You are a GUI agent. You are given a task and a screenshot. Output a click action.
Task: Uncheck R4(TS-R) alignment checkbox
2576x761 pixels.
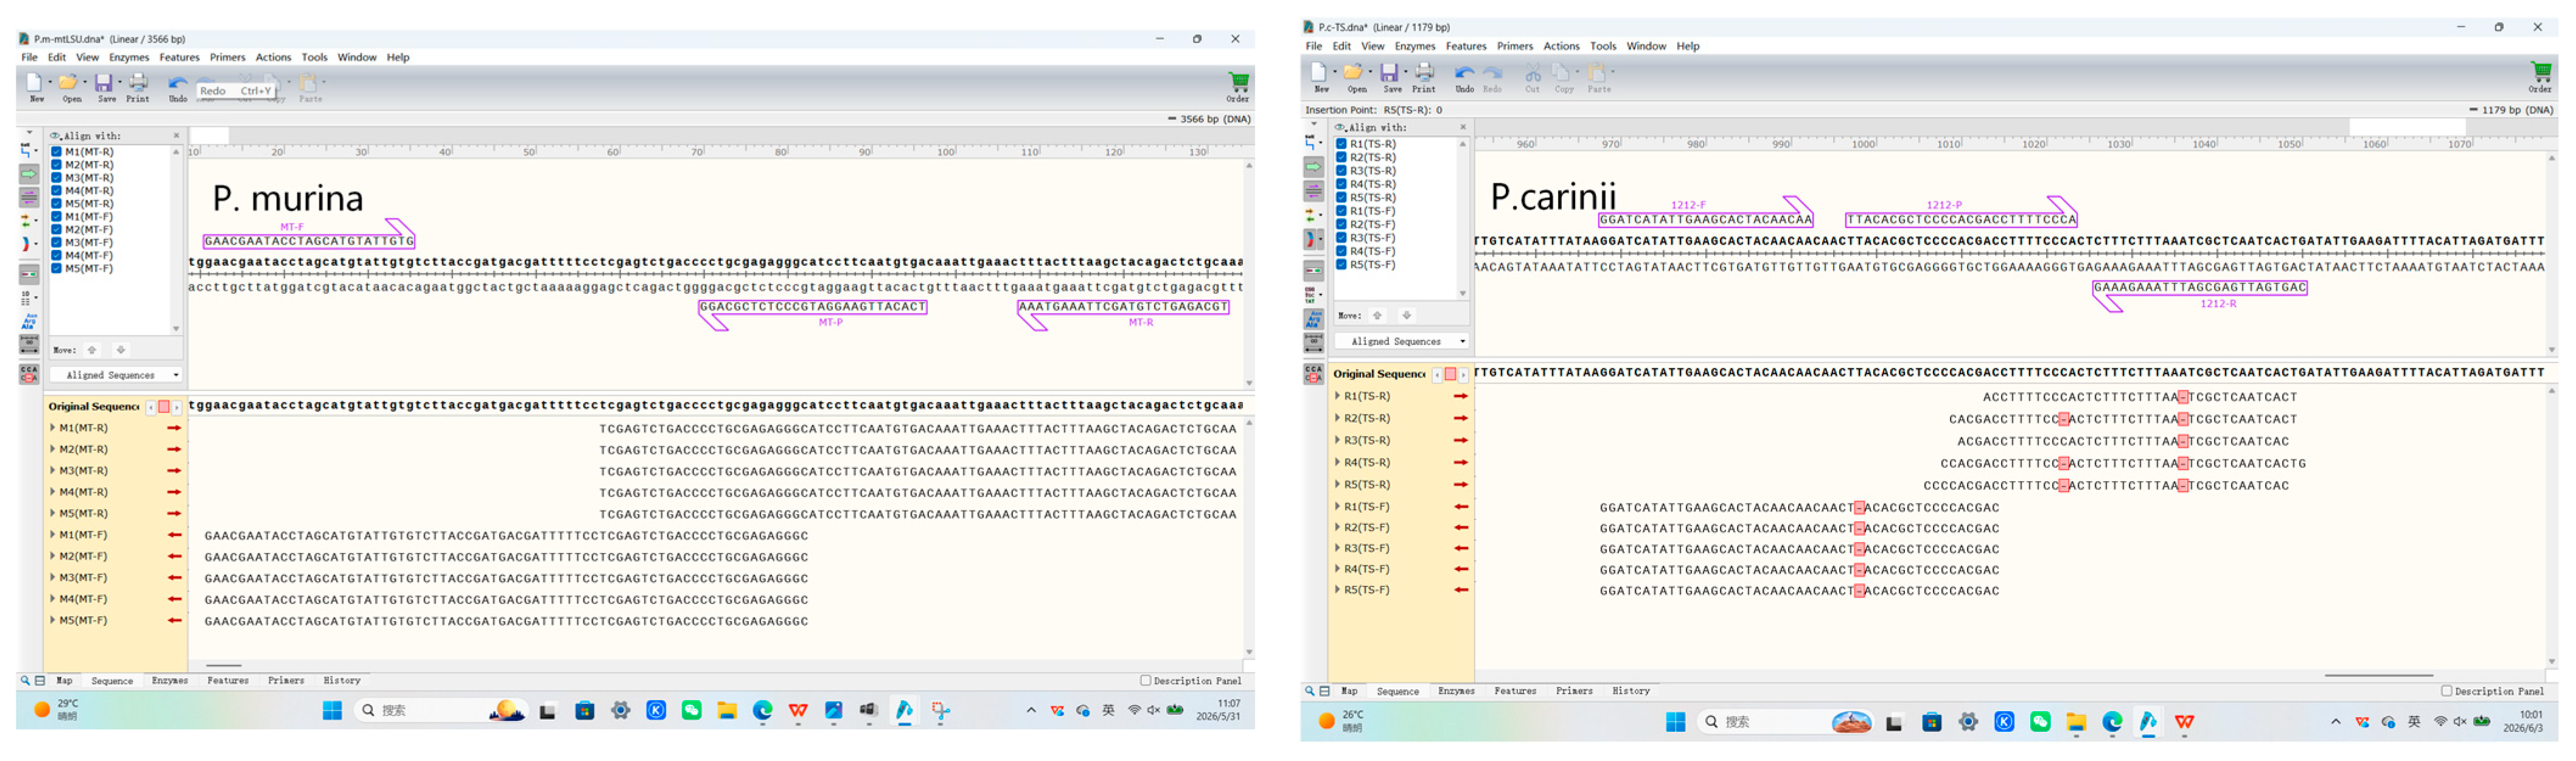coord(1341,184)
